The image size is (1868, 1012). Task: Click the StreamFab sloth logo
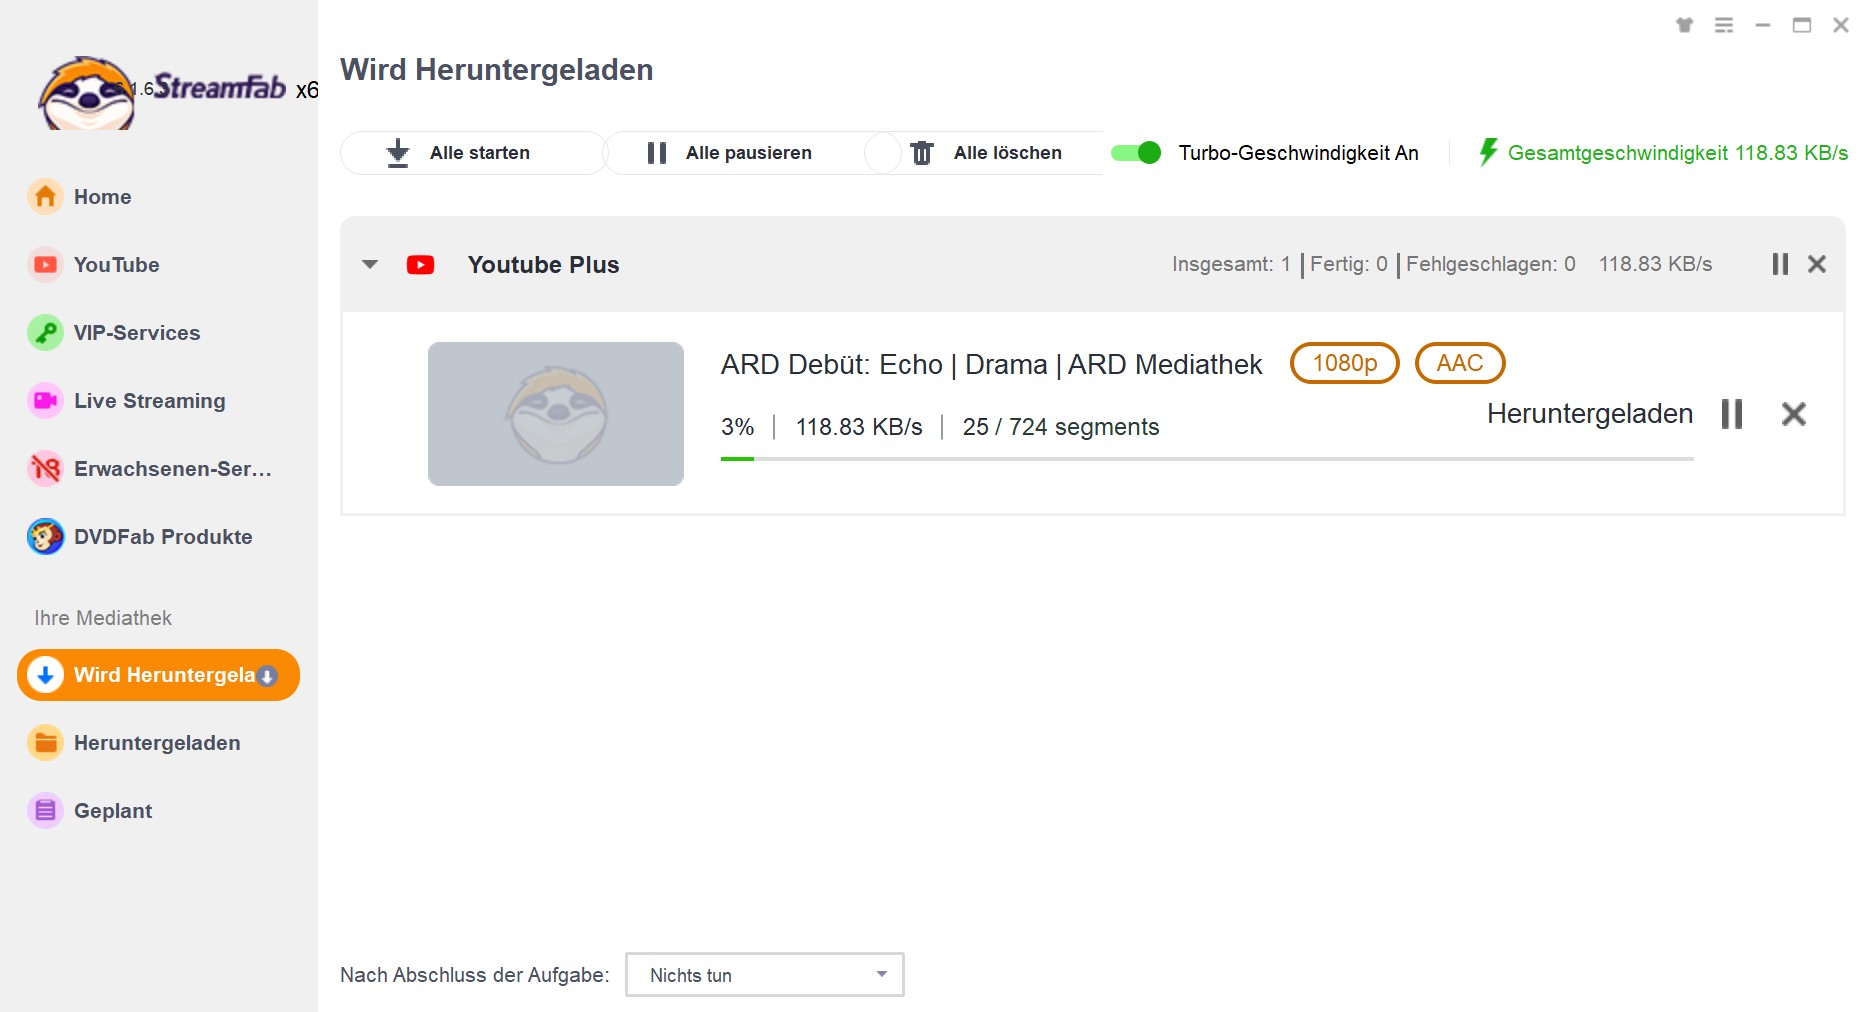click(87, 93)
